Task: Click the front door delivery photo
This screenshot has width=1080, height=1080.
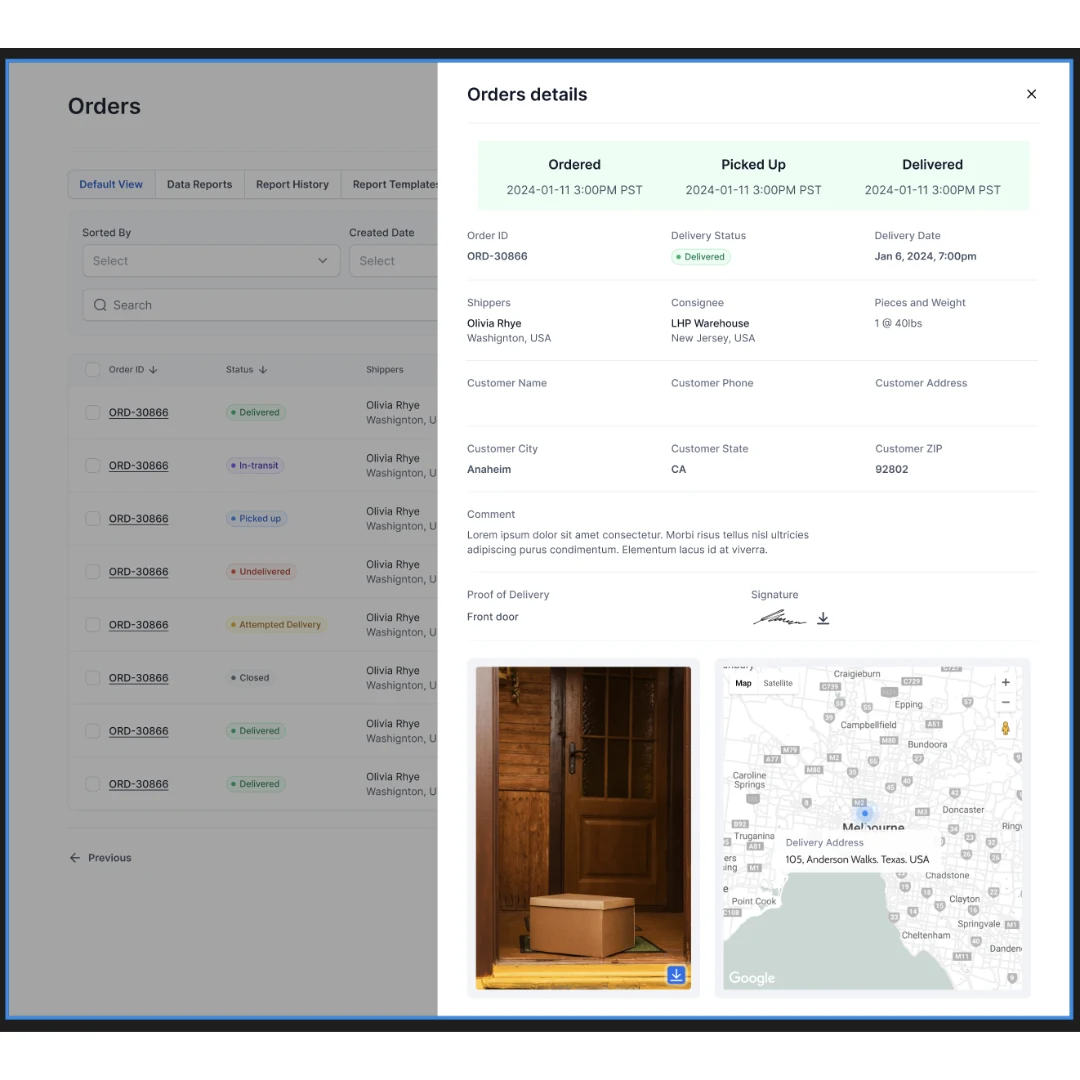Action: [x=583, y=827]
